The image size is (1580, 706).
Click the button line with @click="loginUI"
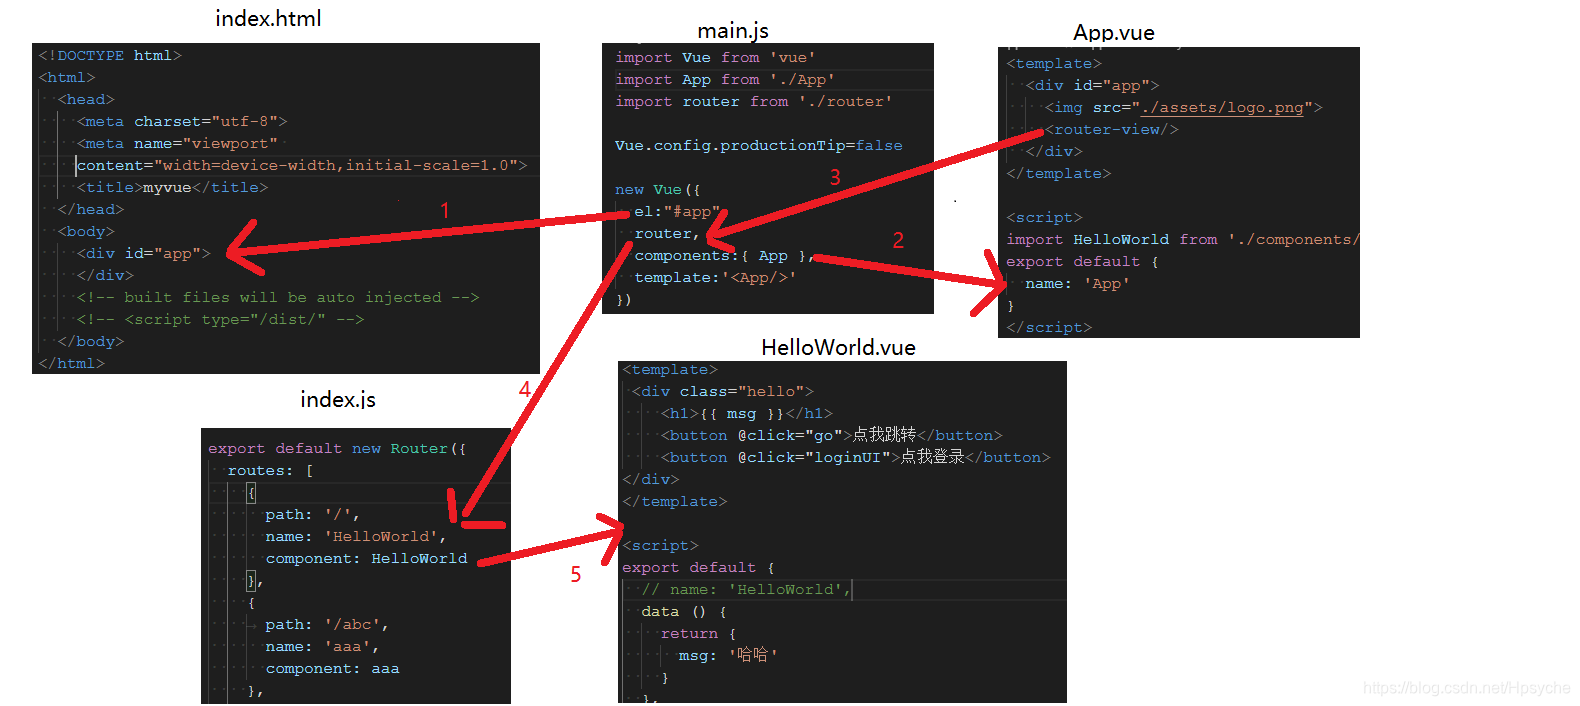tap(856, 458)
